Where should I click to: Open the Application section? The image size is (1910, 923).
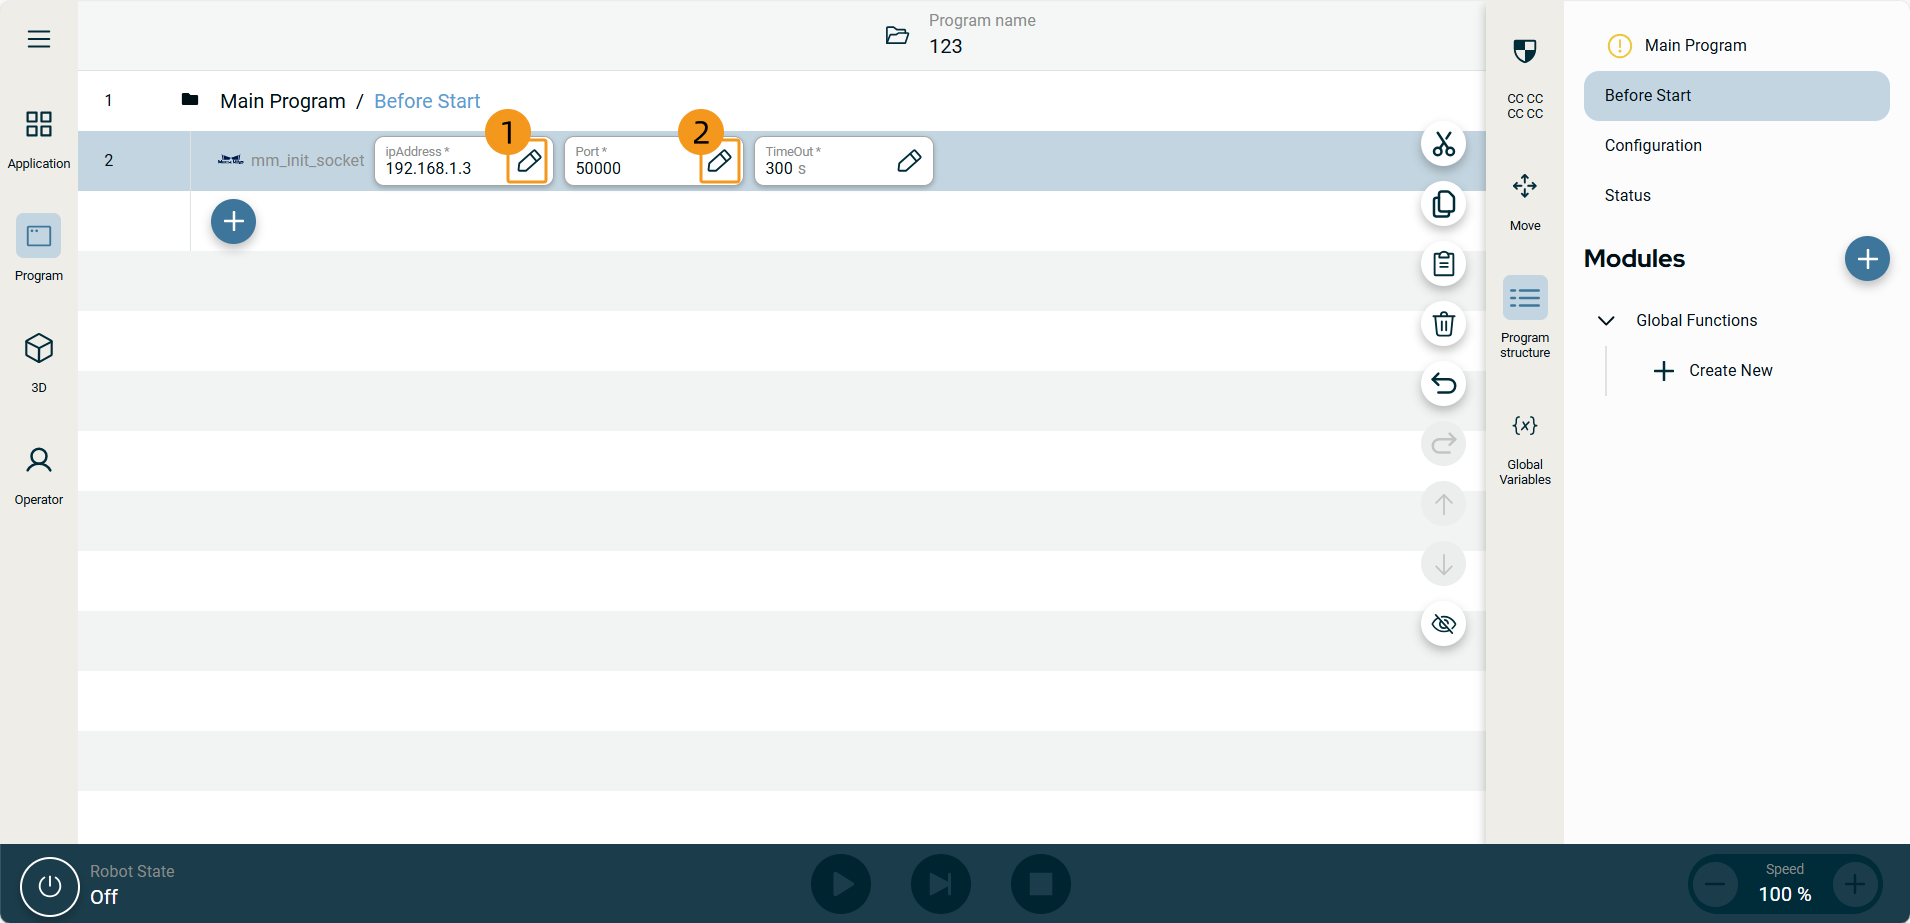coord(39,139)
